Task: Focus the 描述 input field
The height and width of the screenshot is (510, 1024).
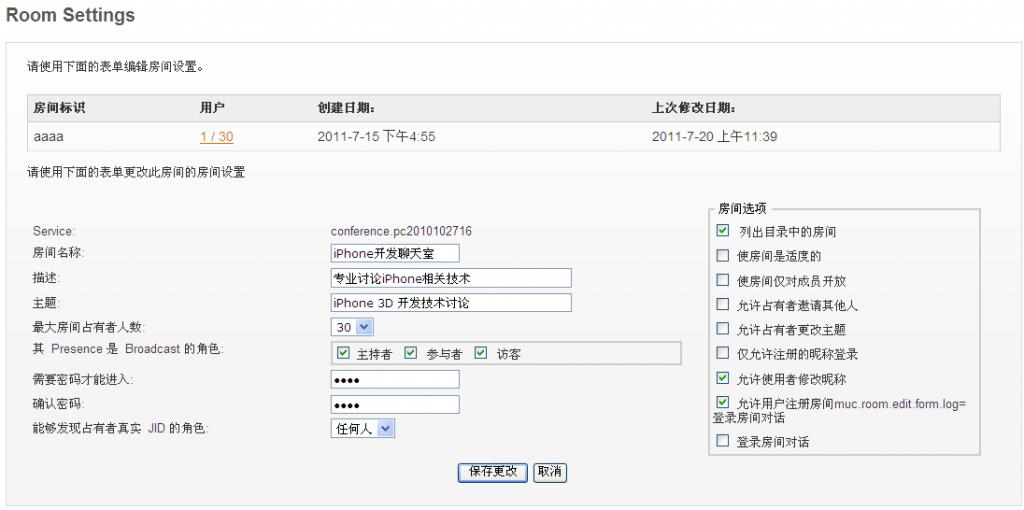Action: click(450, 278)
